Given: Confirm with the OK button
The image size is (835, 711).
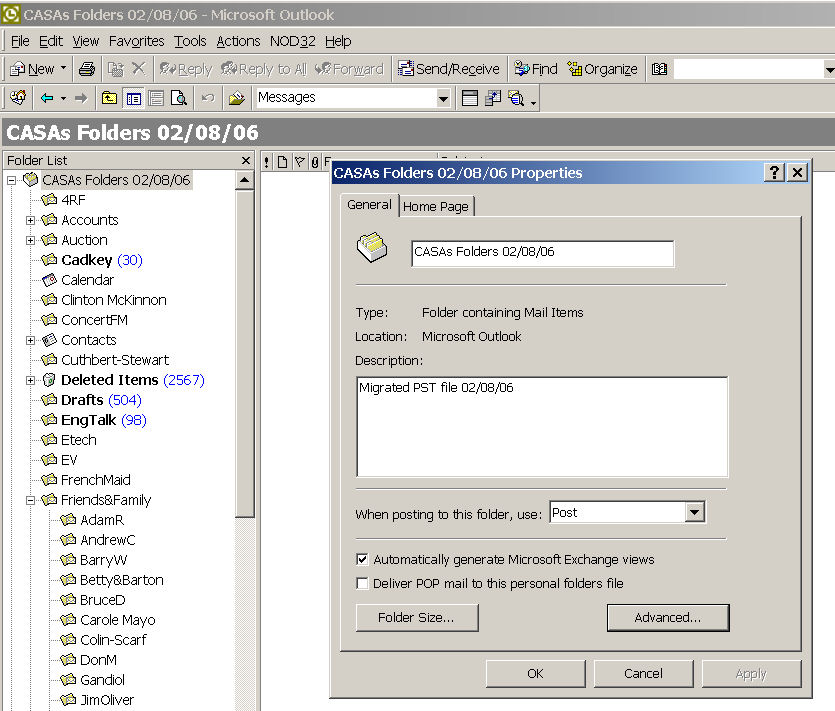Looking at the screenshot, I should click(x=535, y=674).
